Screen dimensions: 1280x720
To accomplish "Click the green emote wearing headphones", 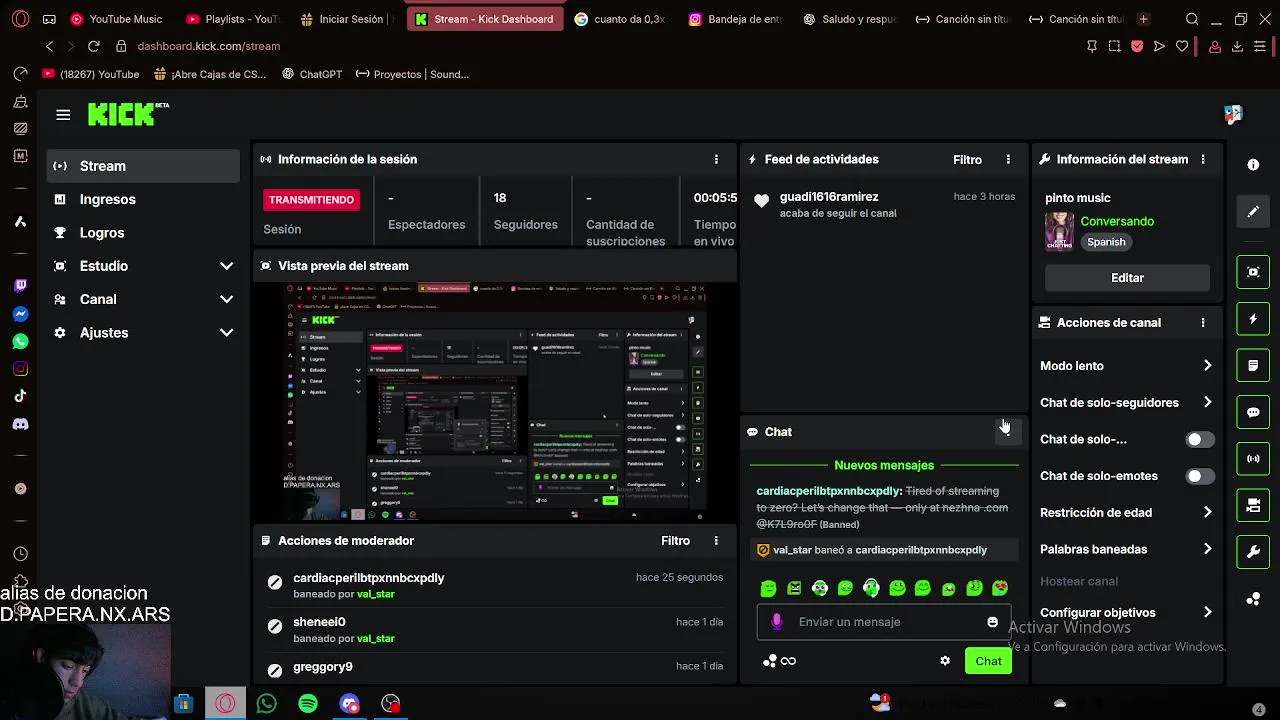I will click(871, 589).
